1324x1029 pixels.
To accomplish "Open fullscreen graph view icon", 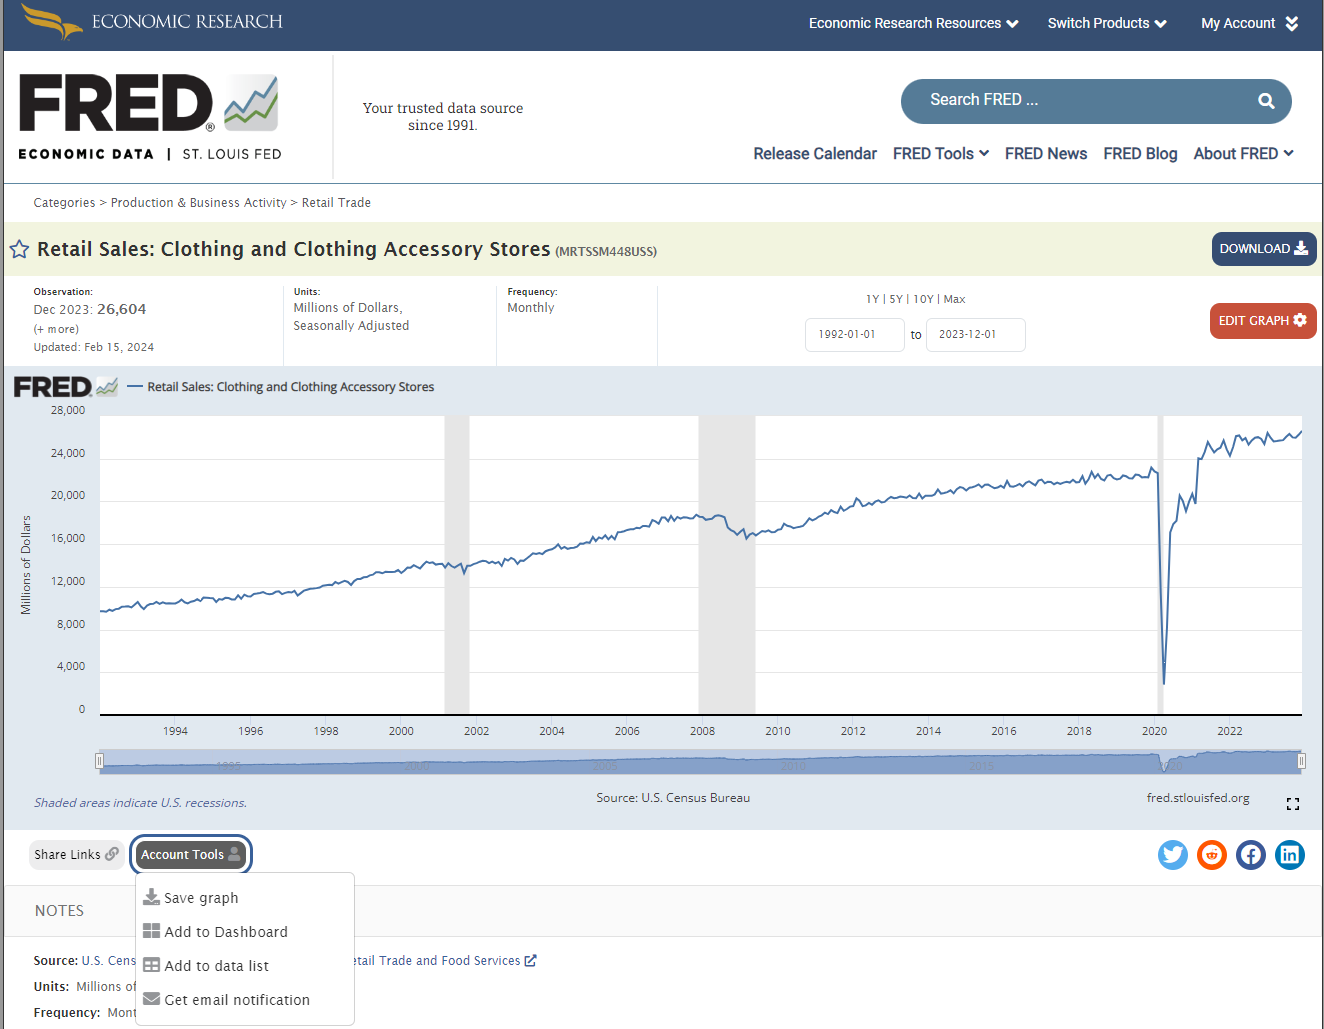I will click(x=1293, y=804).
